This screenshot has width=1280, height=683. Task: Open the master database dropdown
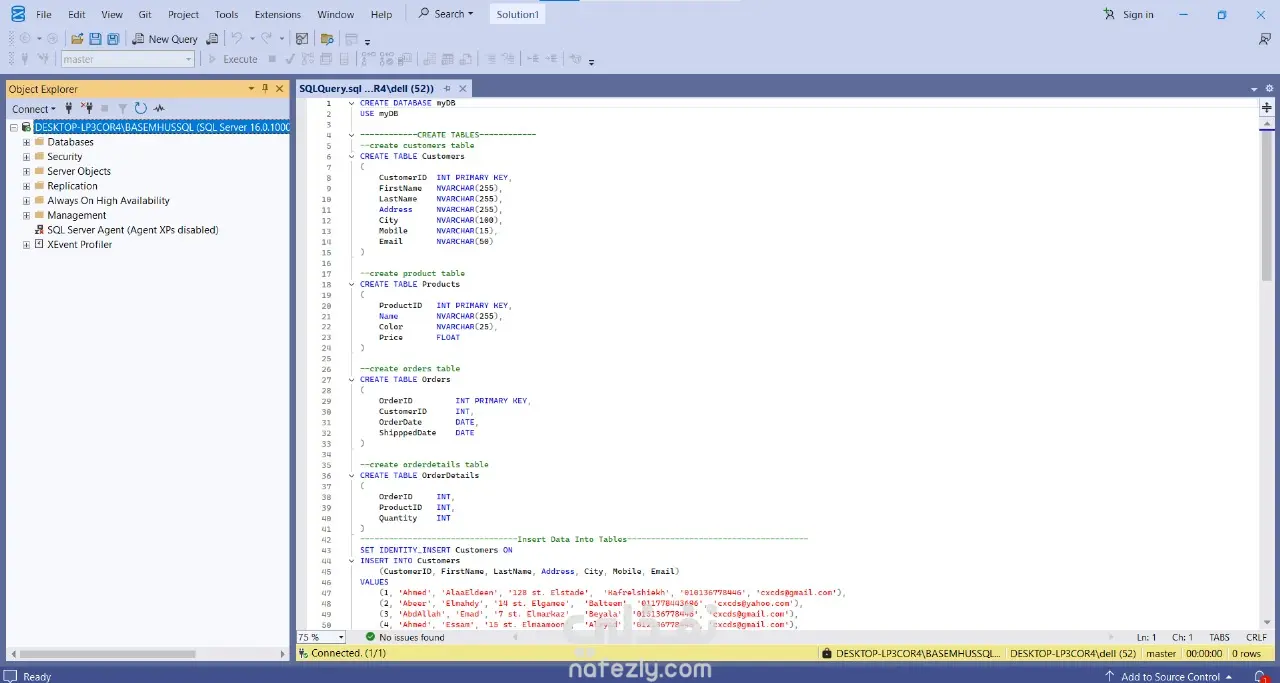188,60
